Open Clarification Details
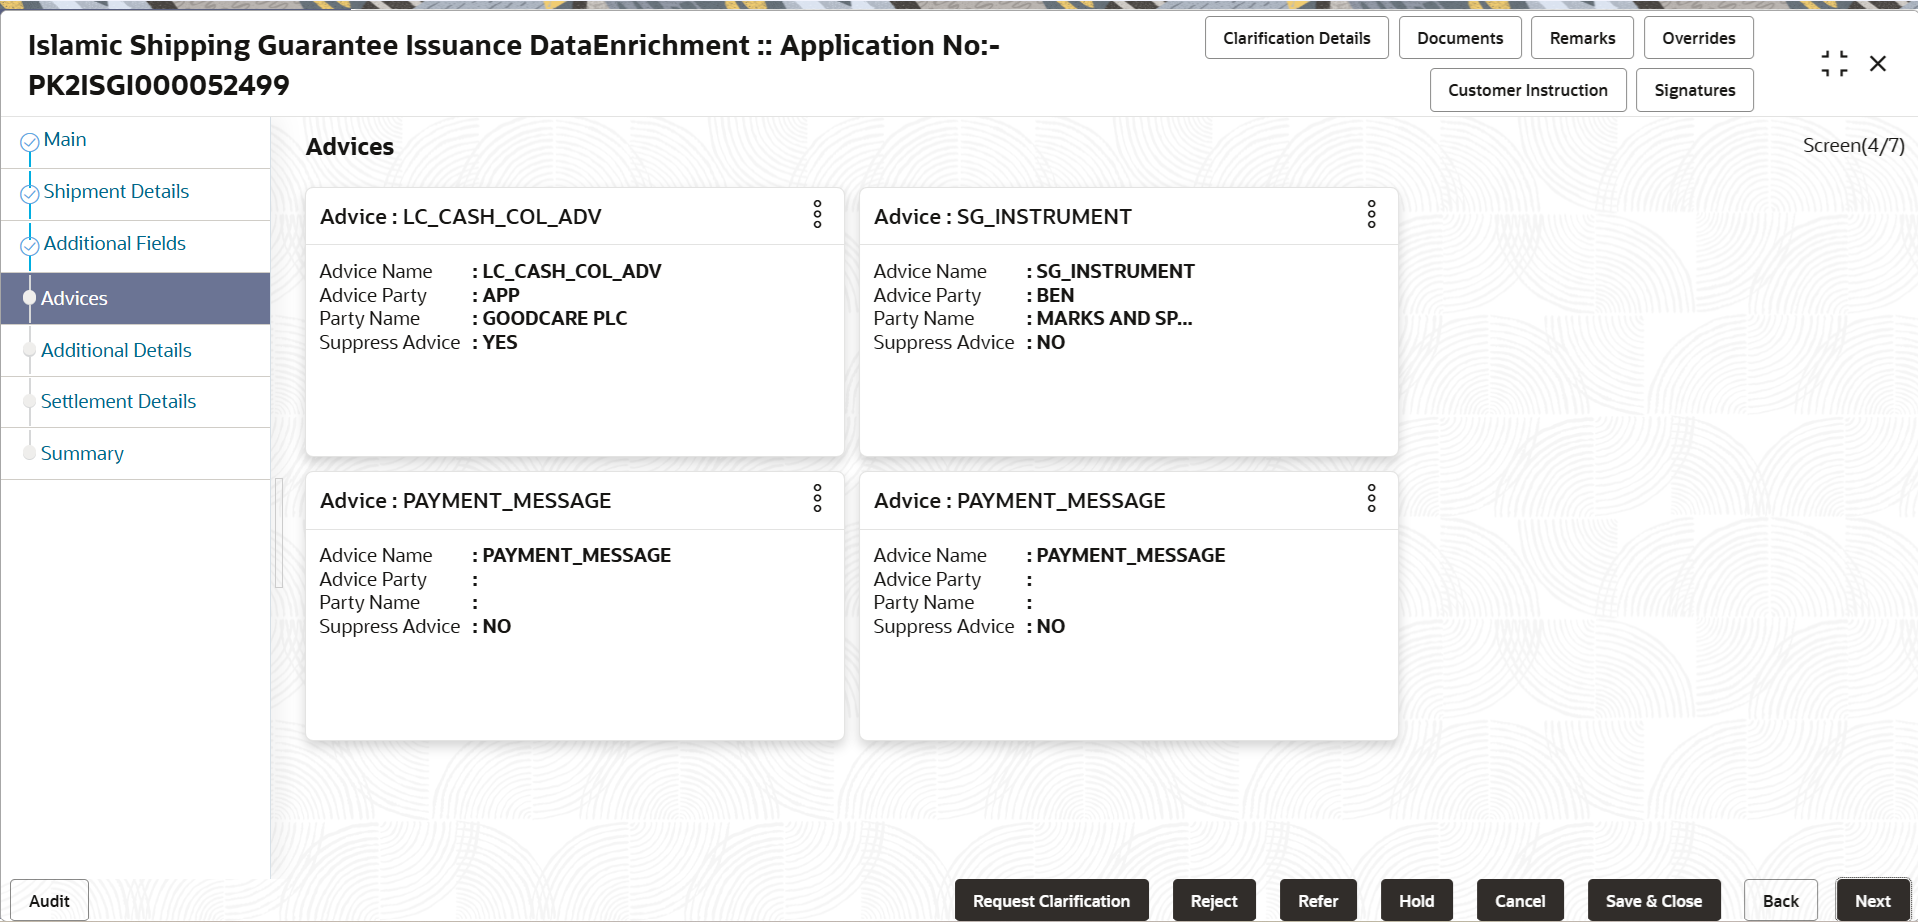 point(1296,38)
